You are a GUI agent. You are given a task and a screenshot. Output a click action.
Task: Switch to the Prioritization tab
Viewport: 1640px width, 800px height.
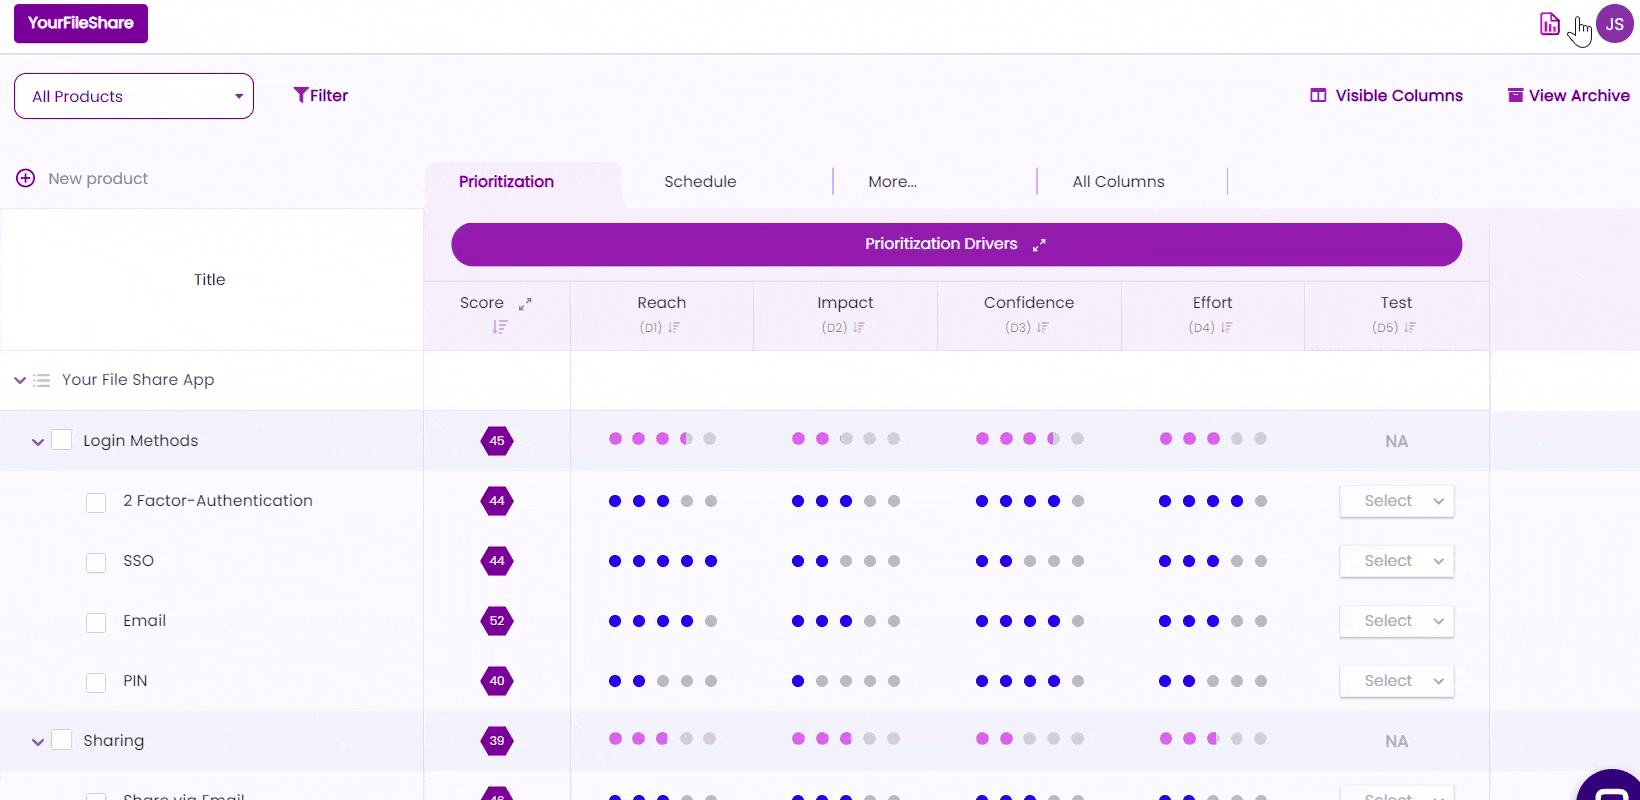(506, 181)
